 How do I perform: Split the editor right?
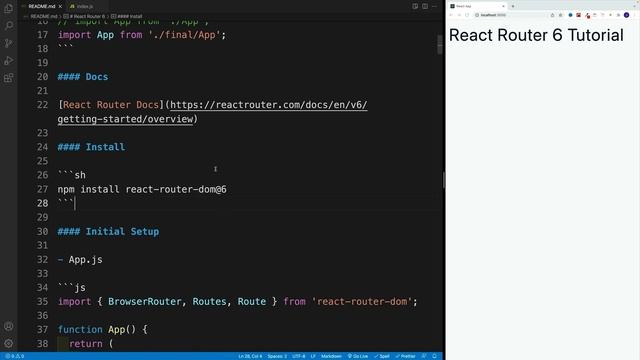point(425,6)
